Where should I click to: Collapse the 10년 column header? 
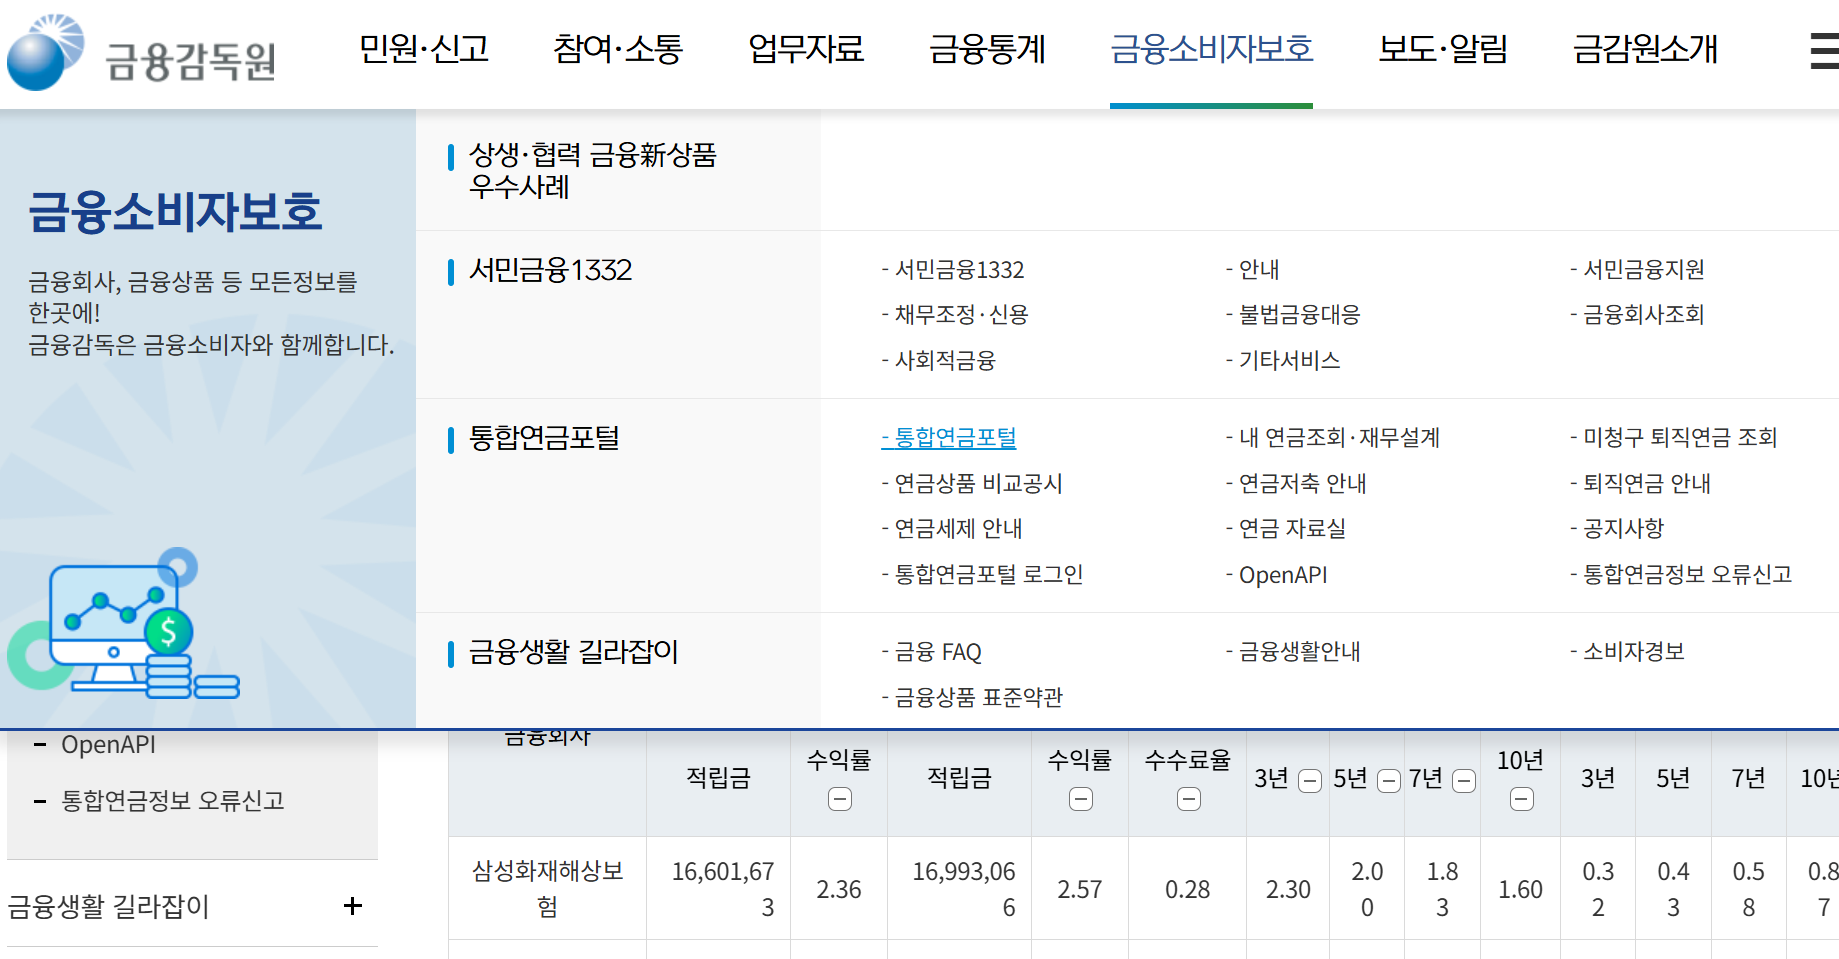(x=1520, y=799)
